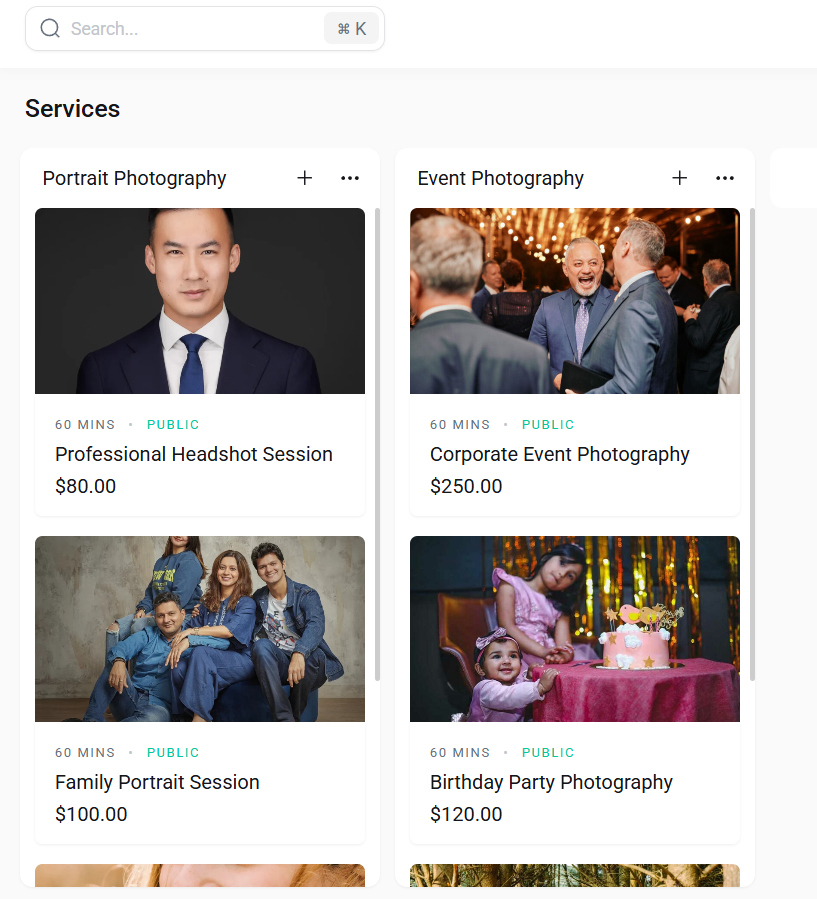The height and width of the screenshot is (899, 817).
Task: Click the Birthday Party Photography title
Action: (x=551, y=782)
